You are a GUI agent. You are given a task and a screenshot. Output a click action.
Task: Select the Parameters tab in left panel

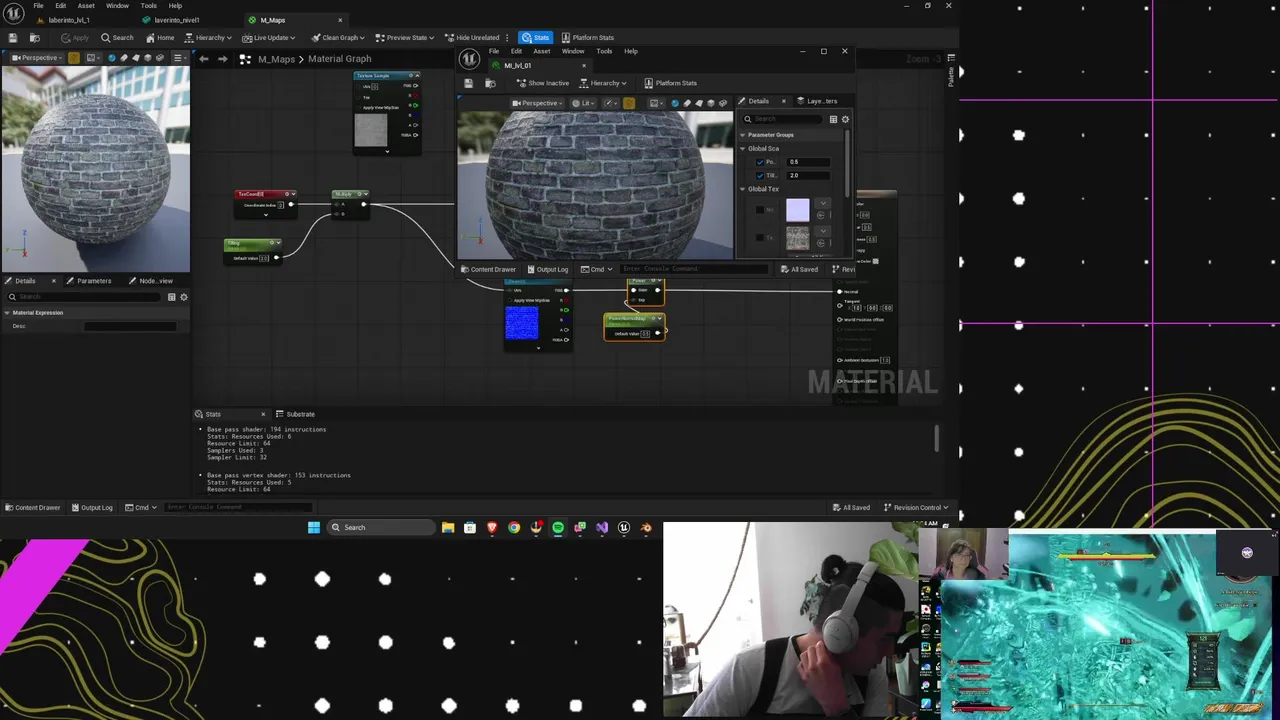94,281
